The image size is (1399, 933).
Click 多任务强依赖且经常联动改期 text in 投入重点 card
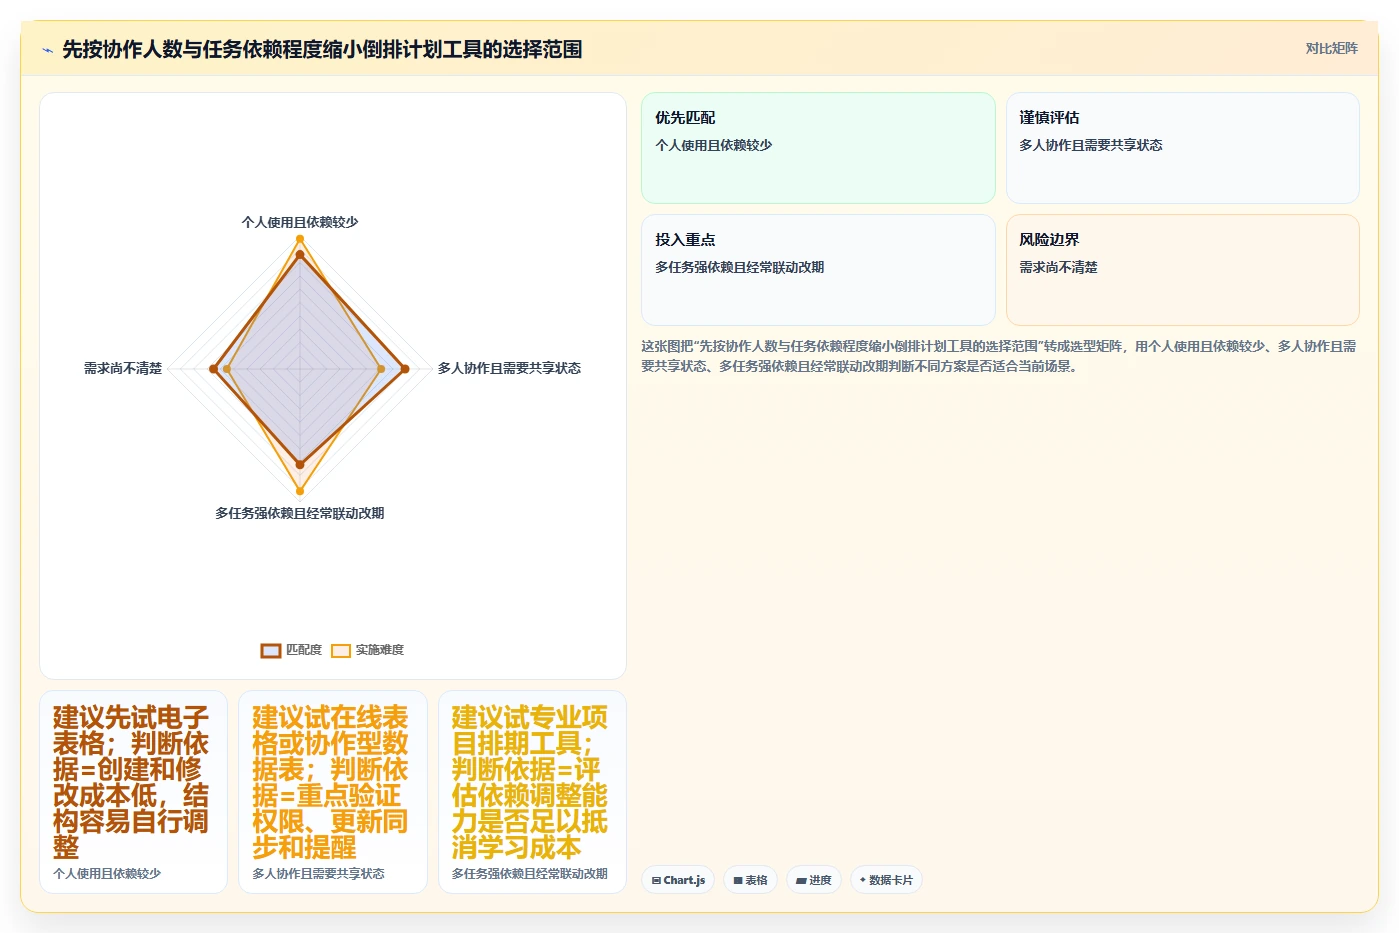(739, 267)
